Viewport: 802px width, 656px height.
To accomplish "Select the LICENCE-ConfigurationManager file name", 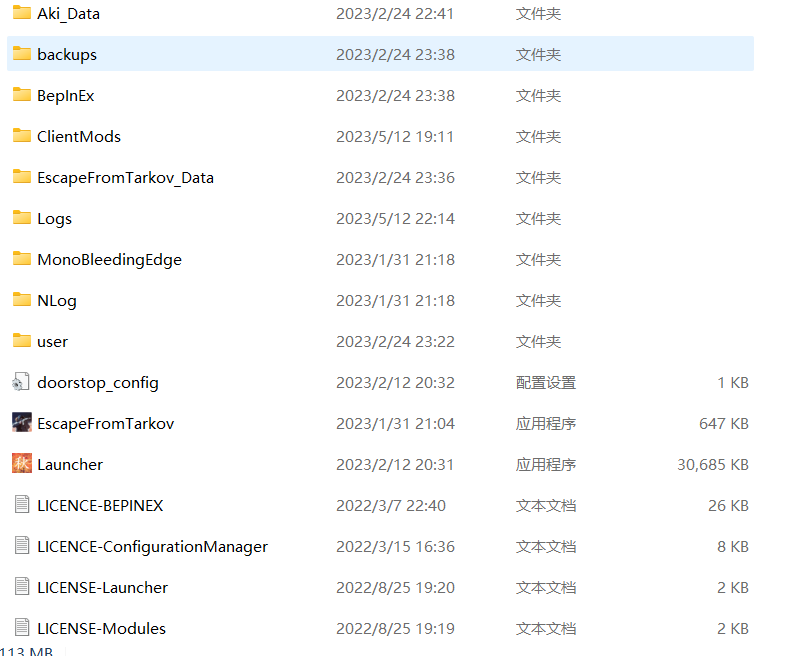I will pos(152,547).
